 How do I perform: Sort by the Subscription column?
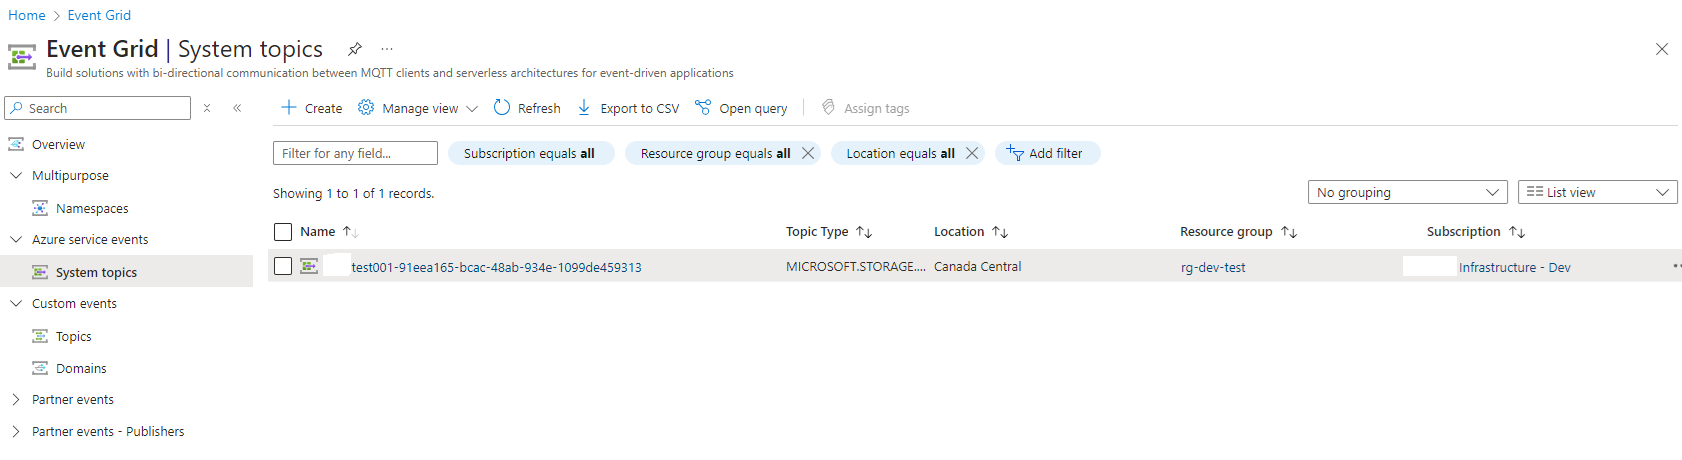[1475, 232]
